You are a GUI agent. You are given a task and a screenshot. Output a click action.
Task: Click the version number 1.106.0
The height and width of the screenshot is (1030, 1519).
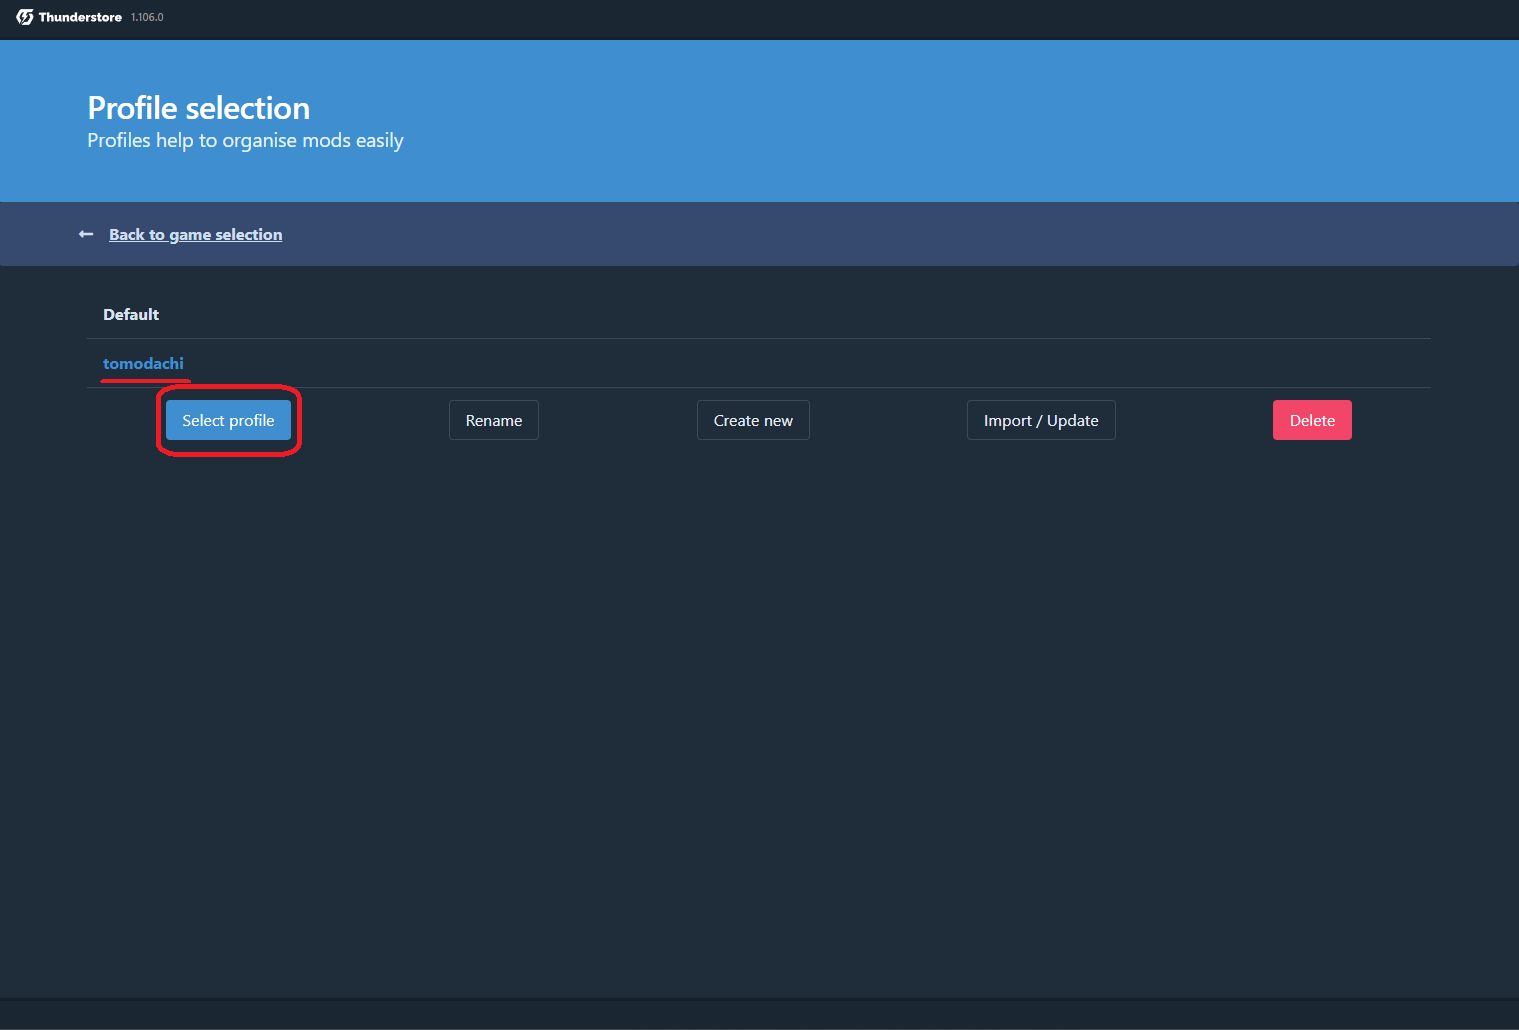point(147,17)
